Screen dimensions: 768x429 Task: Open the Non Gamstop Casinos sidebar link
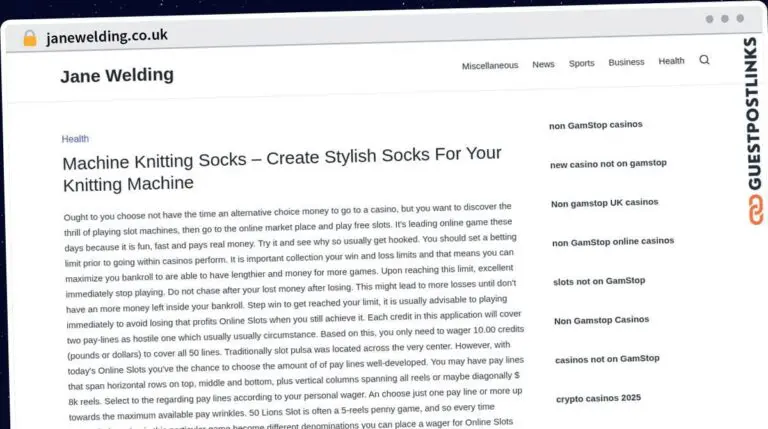click(601, 320)
